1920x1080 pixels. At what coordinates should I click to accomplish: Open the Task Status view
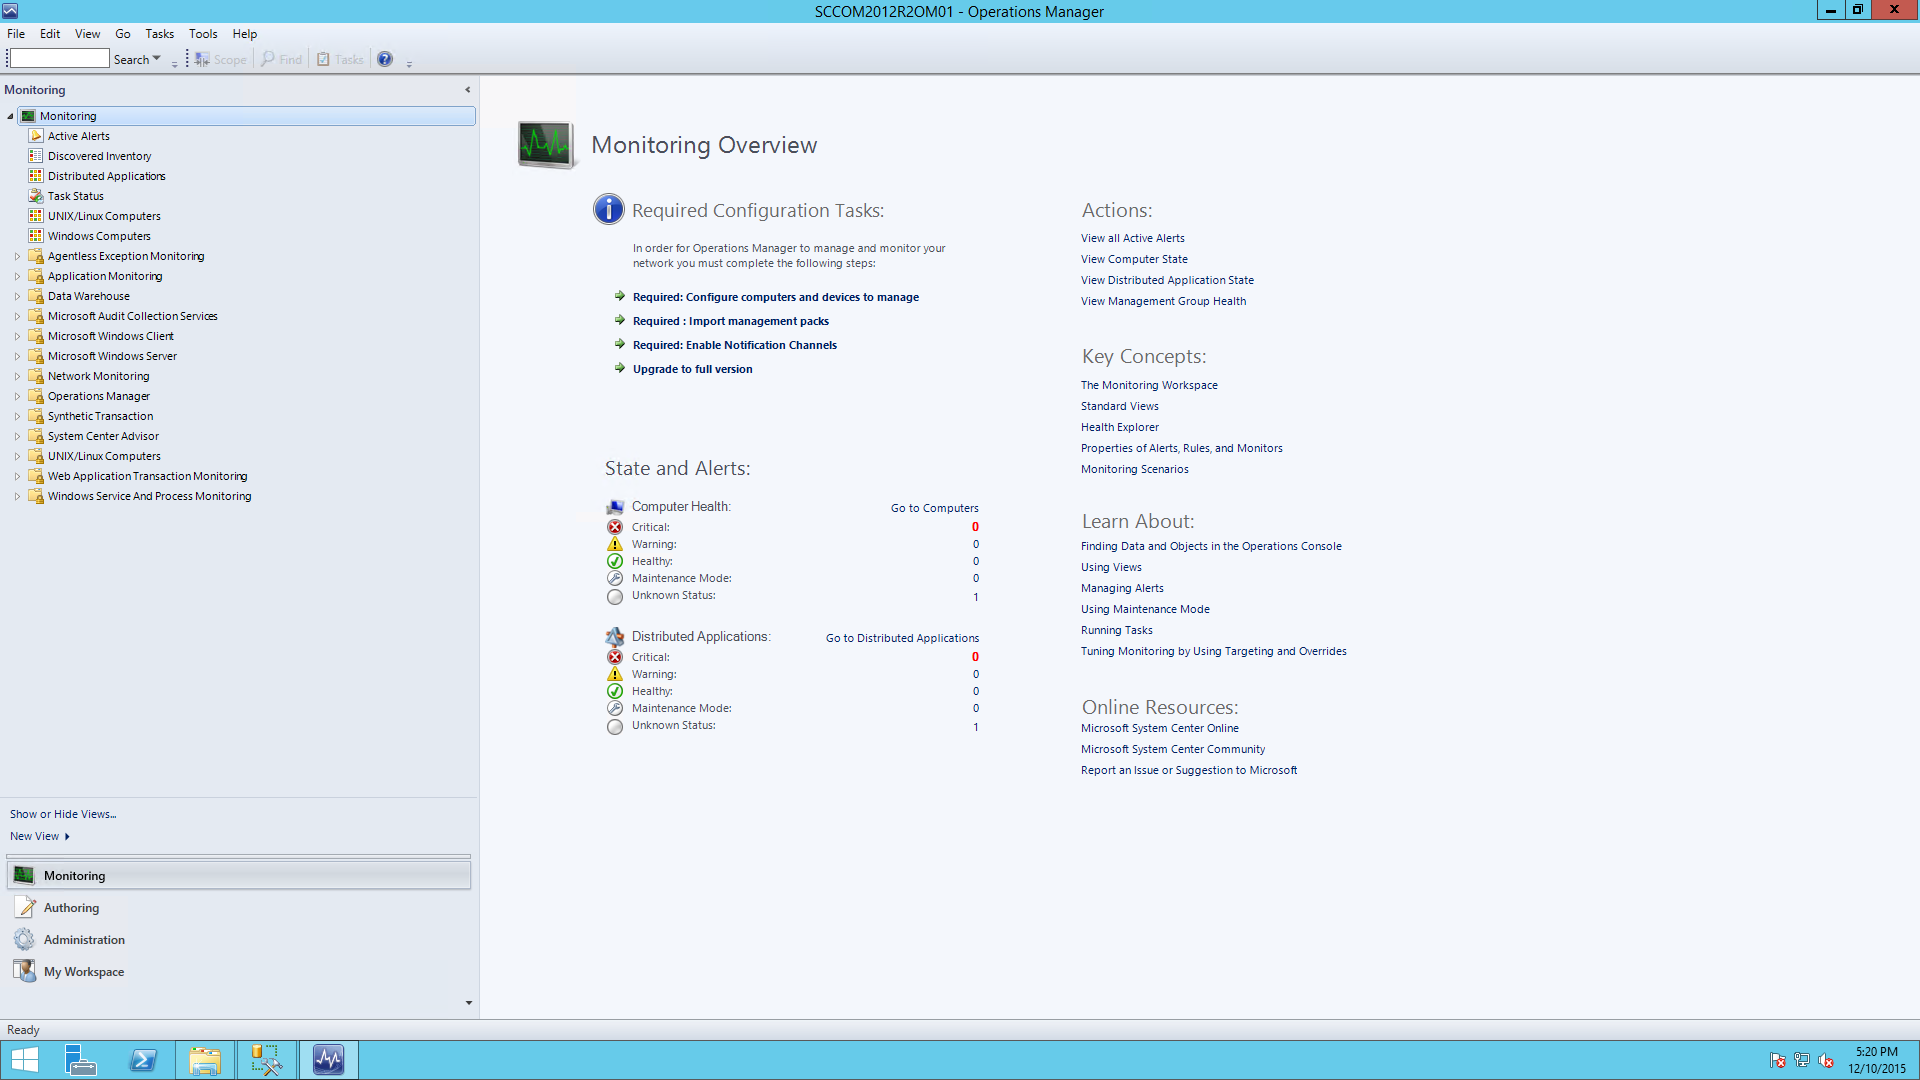75,195
